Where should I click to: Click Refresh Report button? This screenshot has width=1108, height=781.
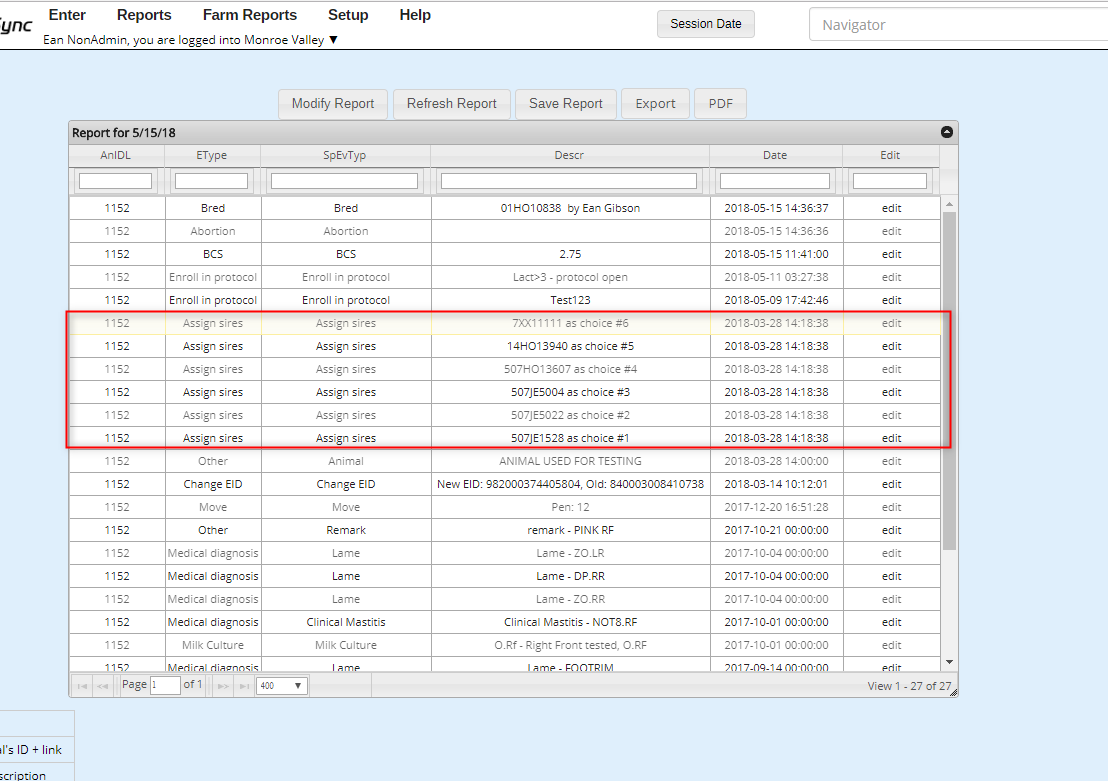[x=452, y=104]
